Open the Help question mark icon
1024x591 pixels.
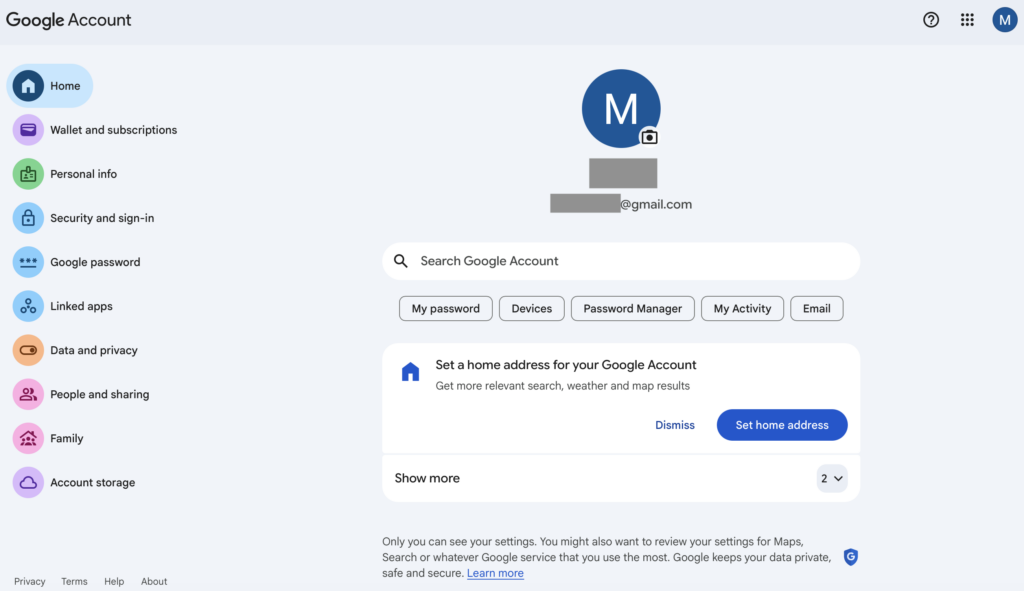coord(931,20)
